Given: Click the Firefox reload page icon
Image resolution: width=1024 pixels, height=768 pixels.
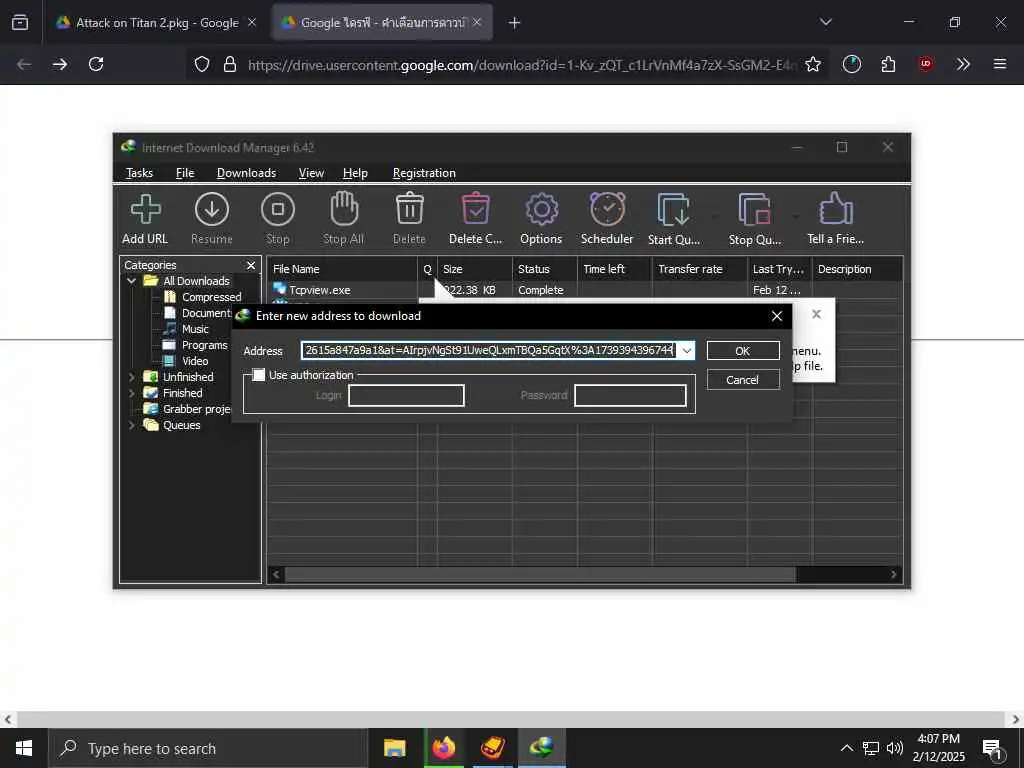Looking at the screenshot, I should pyautogui.click(x=96, y=64).
